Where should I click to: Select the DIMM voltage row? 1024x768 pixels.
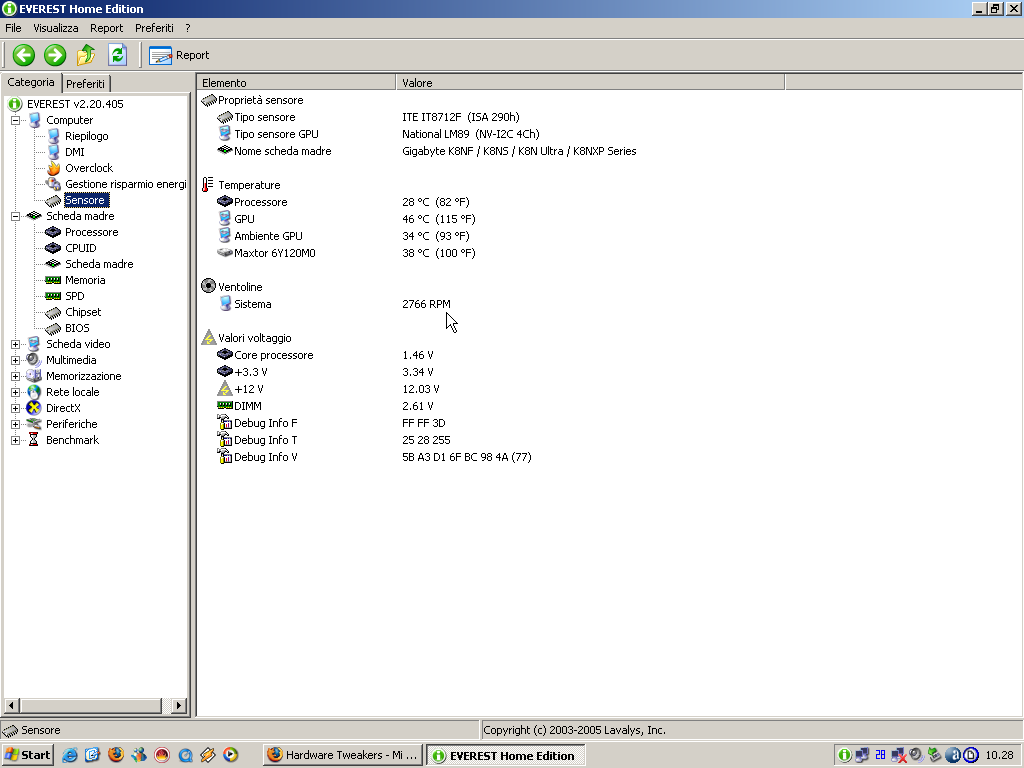[x=325, y=406]
